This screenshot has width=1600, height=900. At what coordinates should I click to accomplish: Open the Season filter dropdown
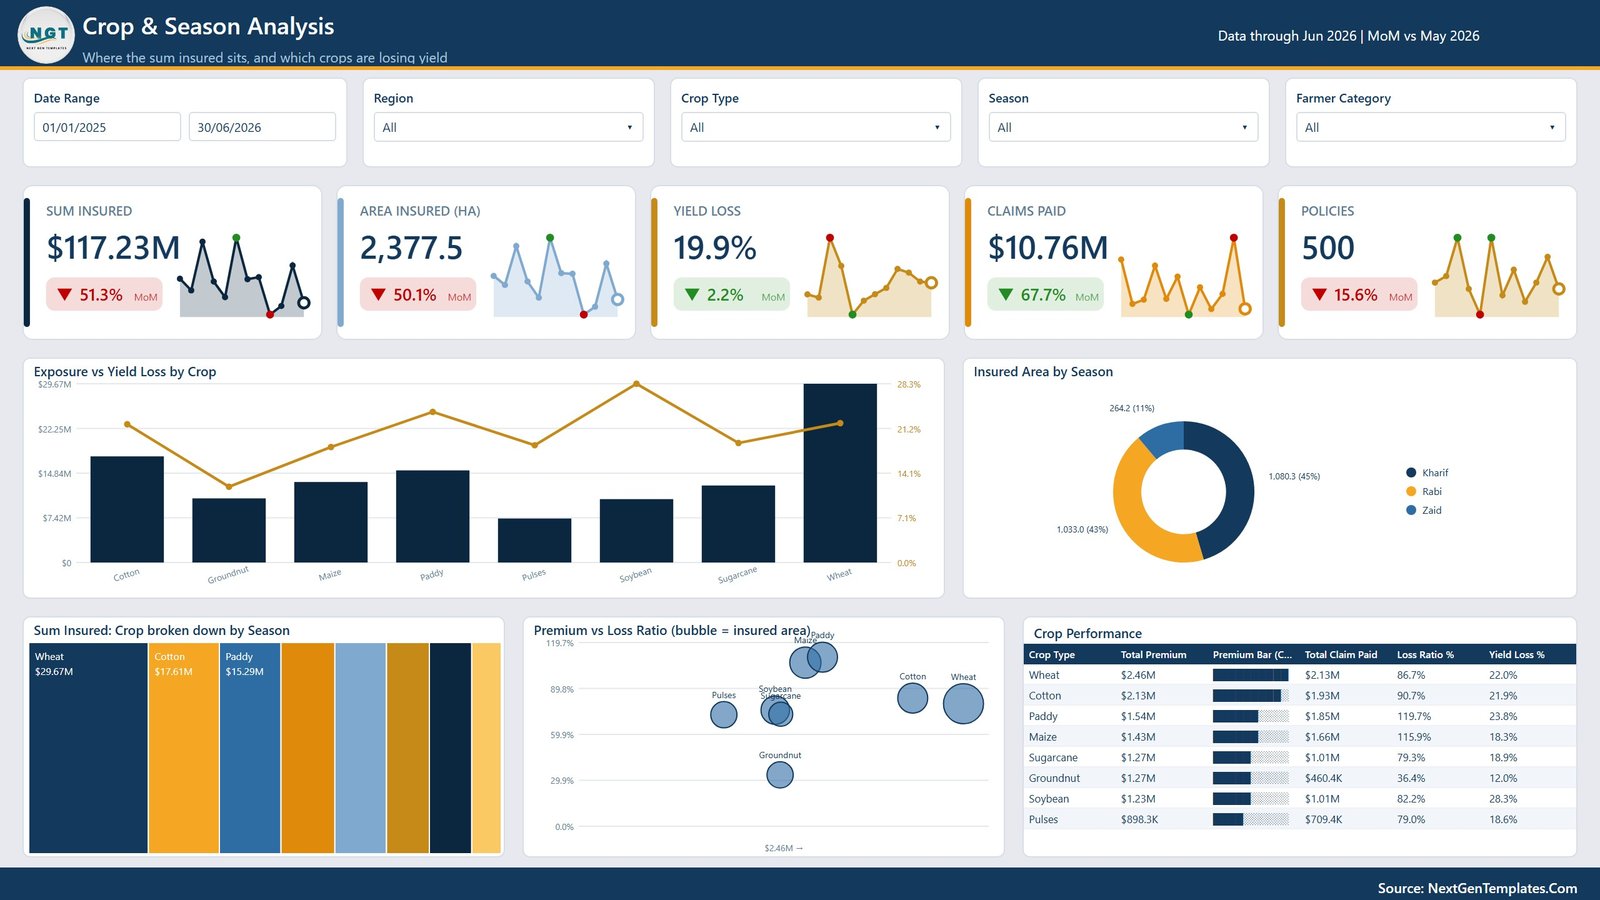(1123, 127)
